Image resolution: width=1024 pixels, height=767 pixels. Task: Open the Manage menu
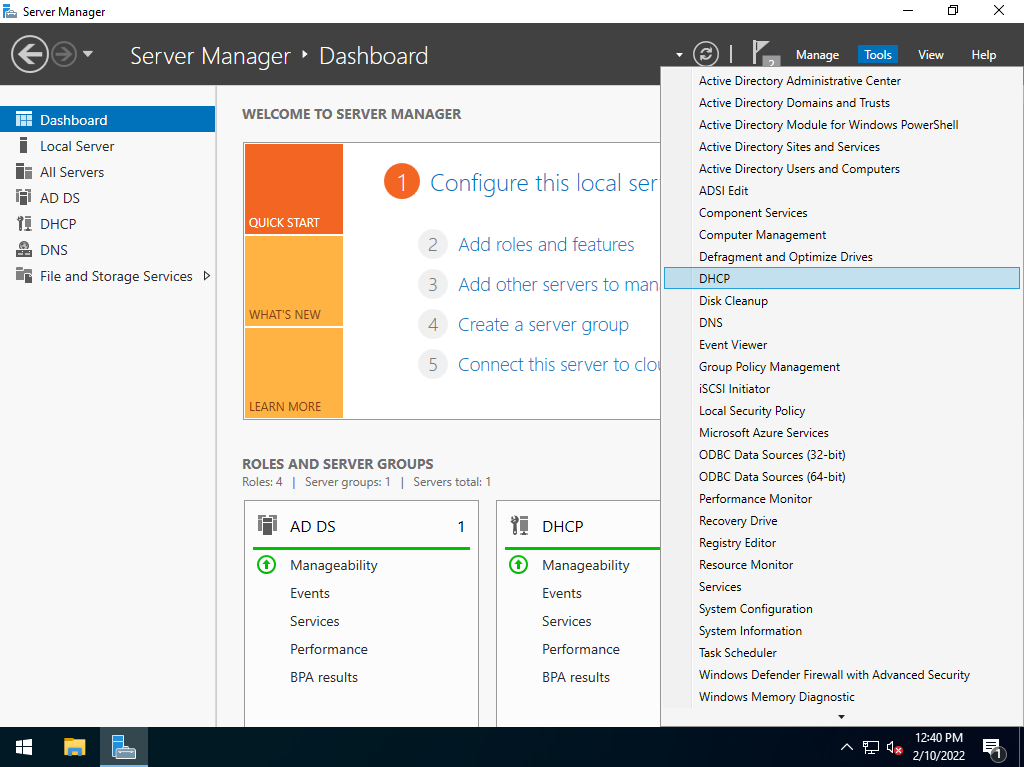coord(817,55)
